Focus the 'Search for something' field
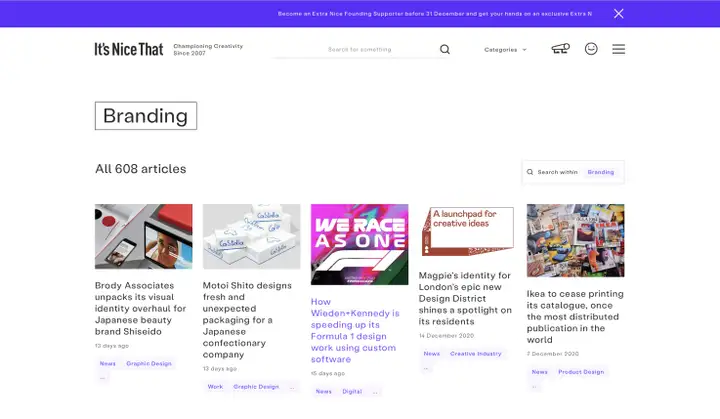Image resolution: width=720 pixels, height=419 pixels. click(360, 49)
